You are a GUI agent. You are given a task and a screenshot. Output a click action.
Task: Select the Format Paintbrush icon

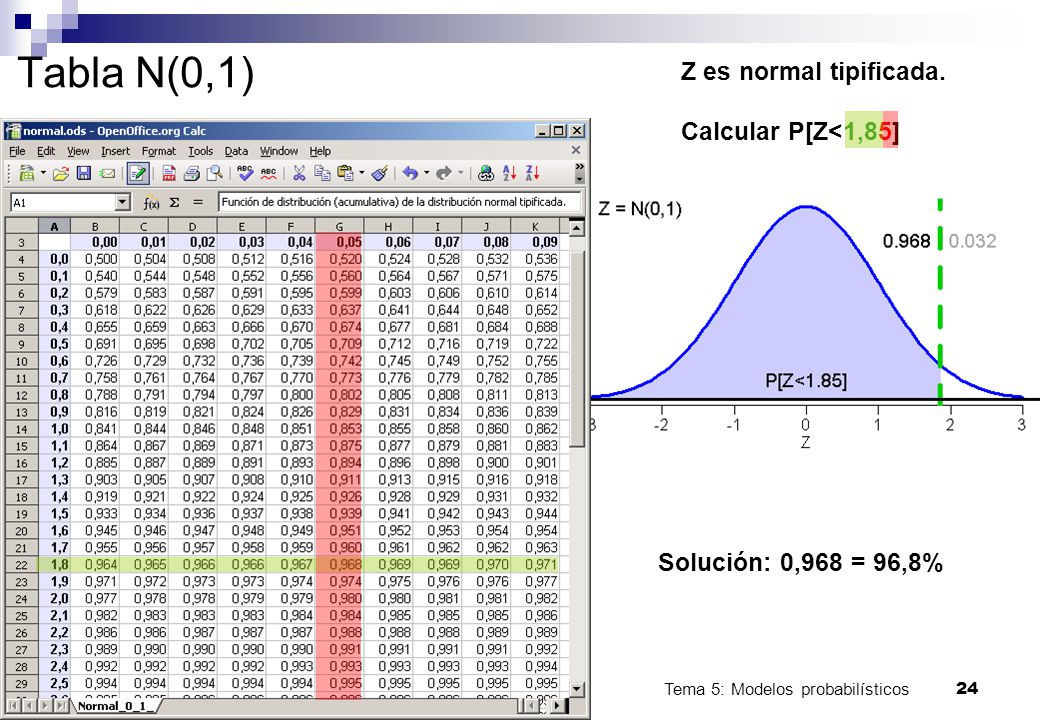point(379,174)
